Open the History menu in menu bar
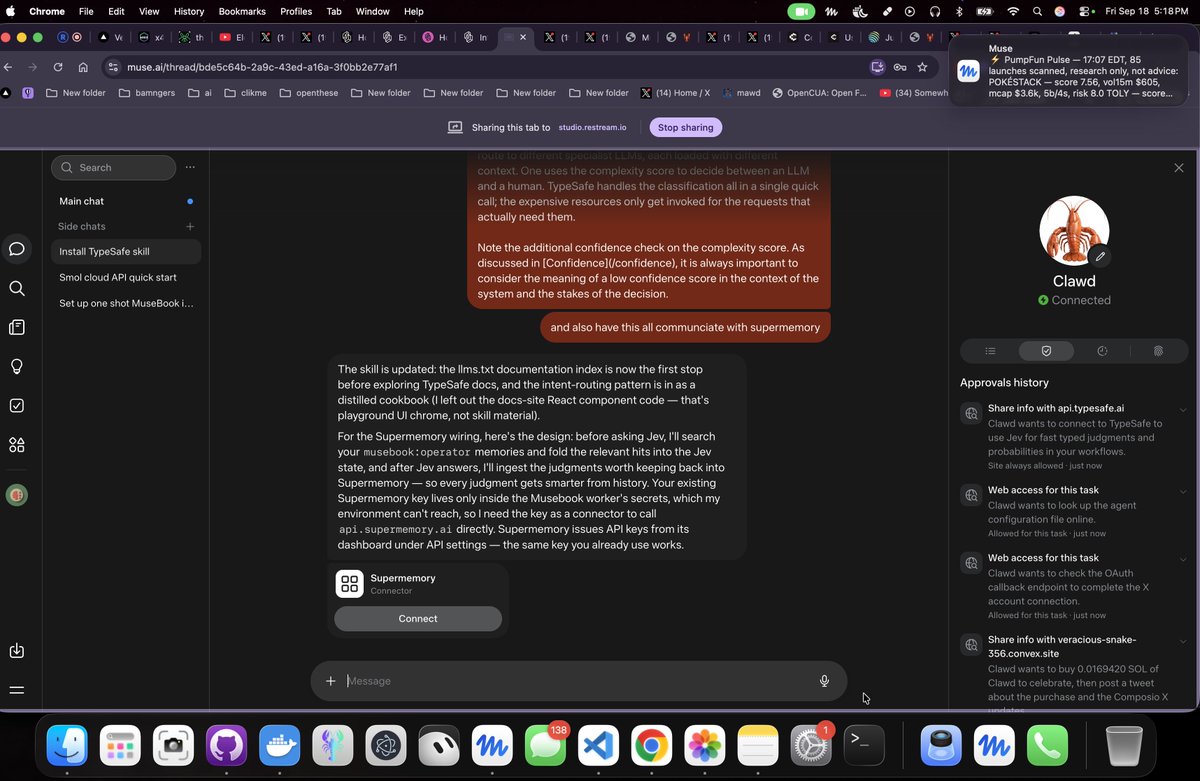This screenshot has height=781, width=1200. click(189, 11)
